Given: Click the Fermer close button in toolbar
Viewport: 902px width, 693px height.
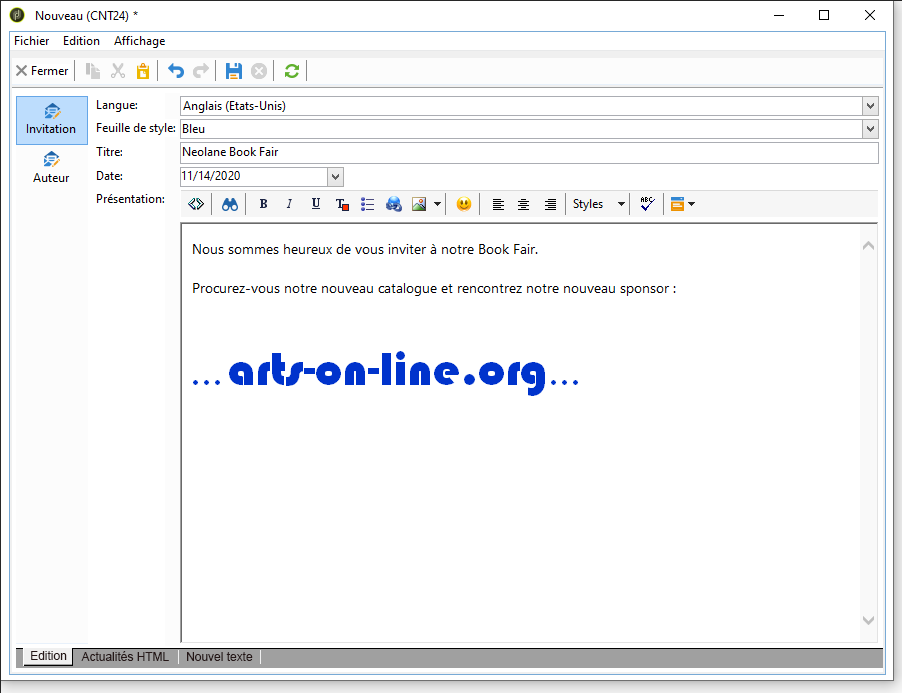Looking at the screenshot, I should click(x=42, y=71).
